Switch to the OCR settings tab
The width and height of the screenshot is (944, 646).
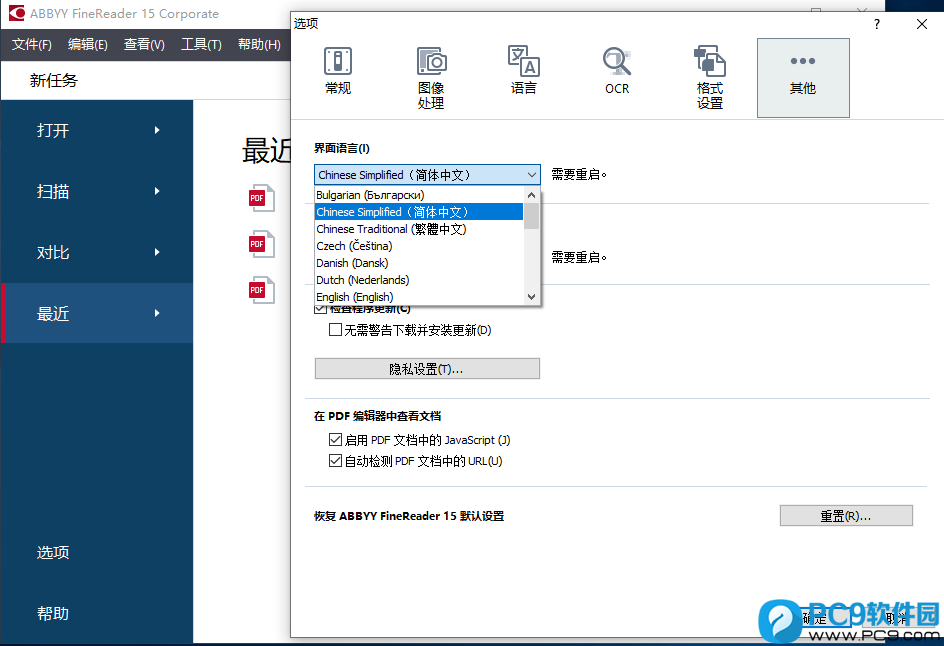point(616,71)
